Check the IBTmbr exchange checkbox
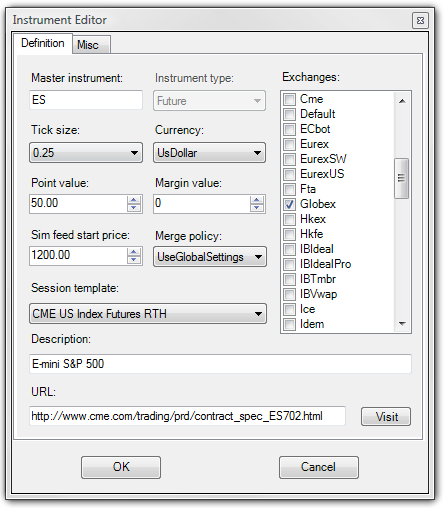Image resolution: width=444 pixels, height=508 pixels. [x=289, y=279]
